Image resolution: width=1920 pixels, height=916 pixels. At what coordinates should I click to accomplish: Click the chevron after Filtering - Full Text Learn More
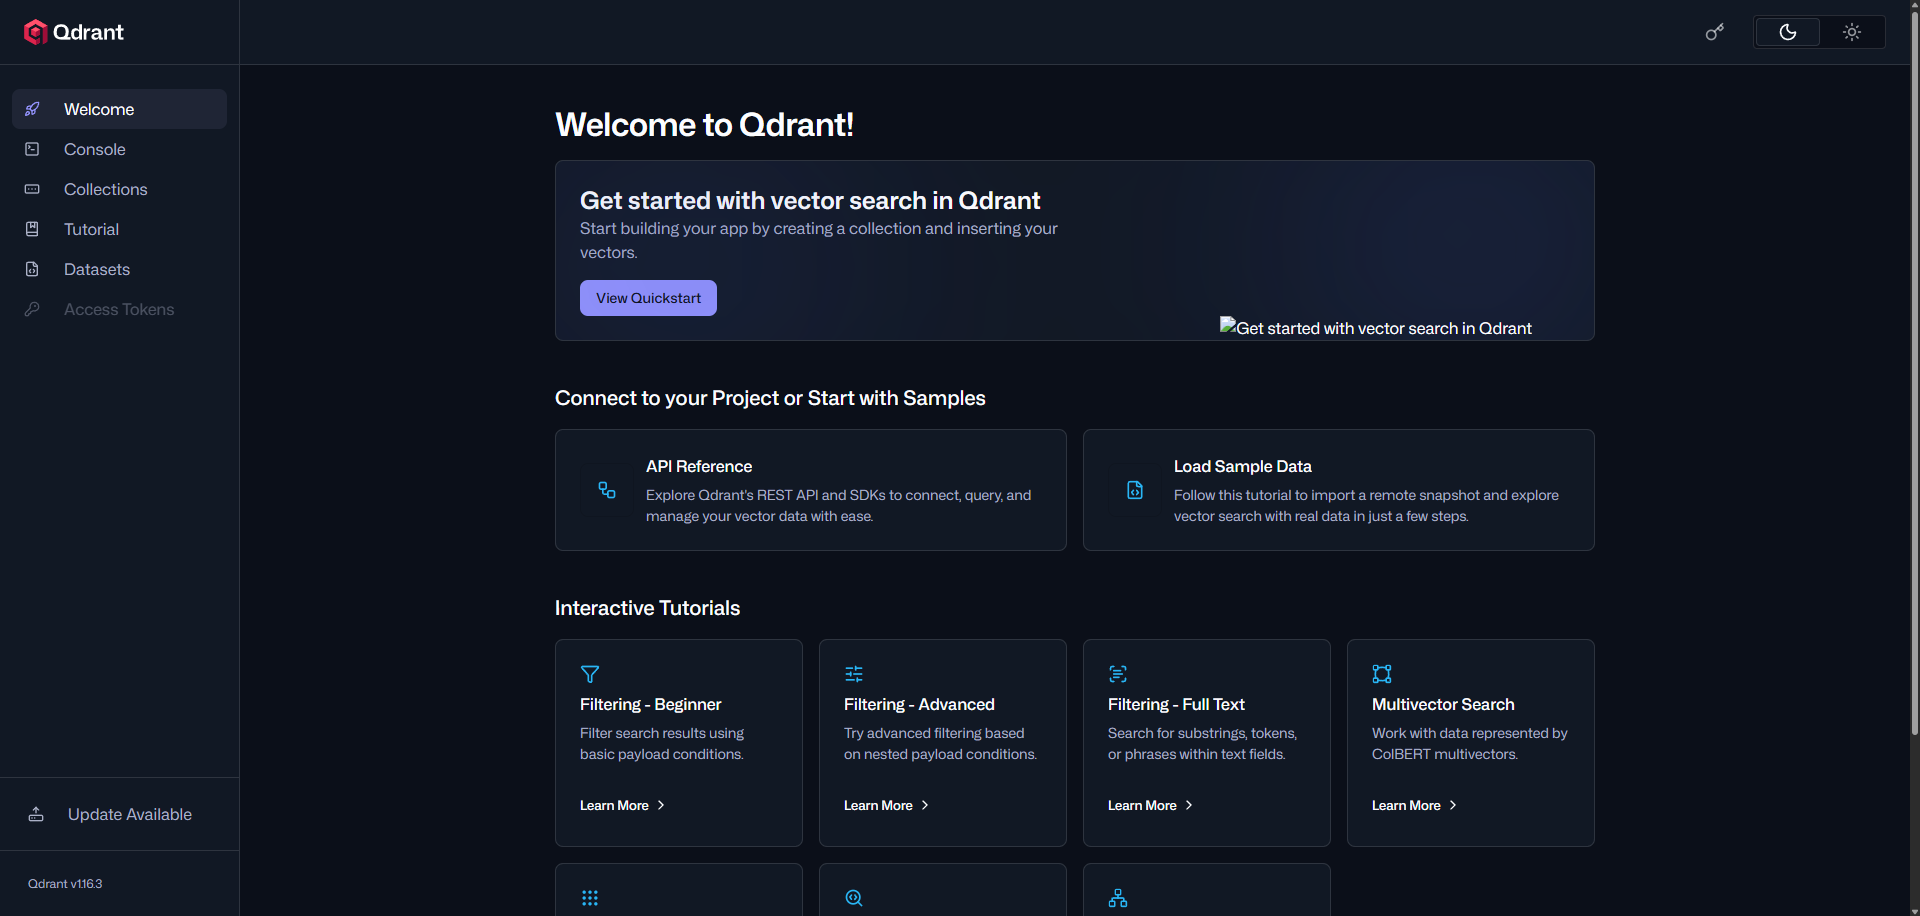pyautogui.click(x=1189, y=805)
